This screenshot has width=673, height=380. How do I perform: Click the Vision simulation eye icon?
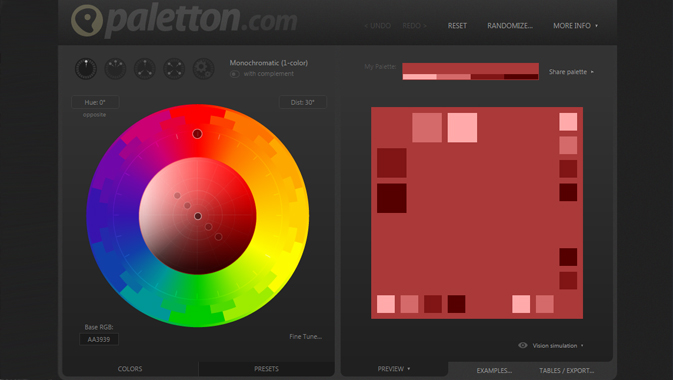(522, 345)
